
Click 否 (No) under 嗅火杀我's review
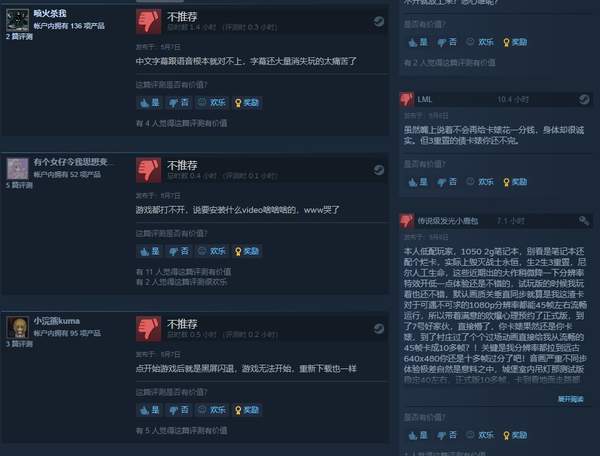pyautogui.click(x=179, y=103)
